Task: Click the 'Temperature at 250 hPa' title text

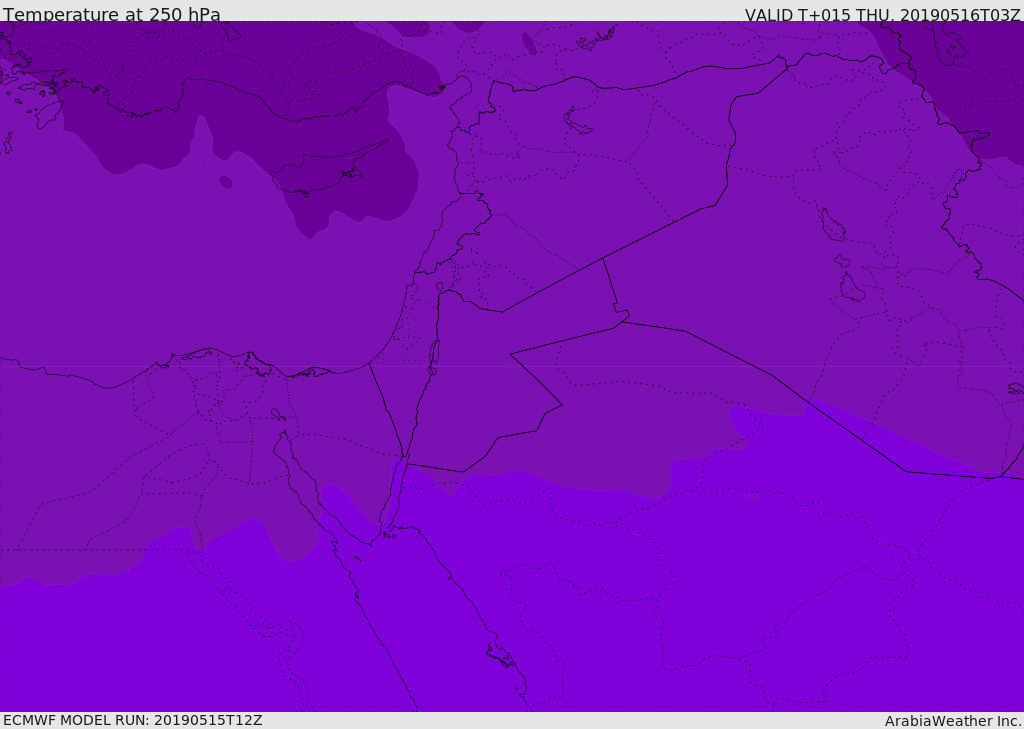Action: (112, 14)
